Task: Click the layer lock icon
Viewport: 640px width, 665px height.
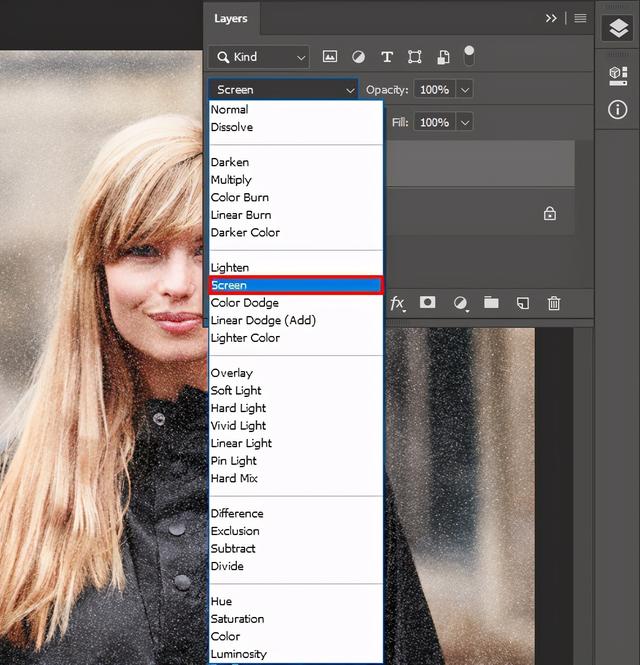Action: [550, 213]
